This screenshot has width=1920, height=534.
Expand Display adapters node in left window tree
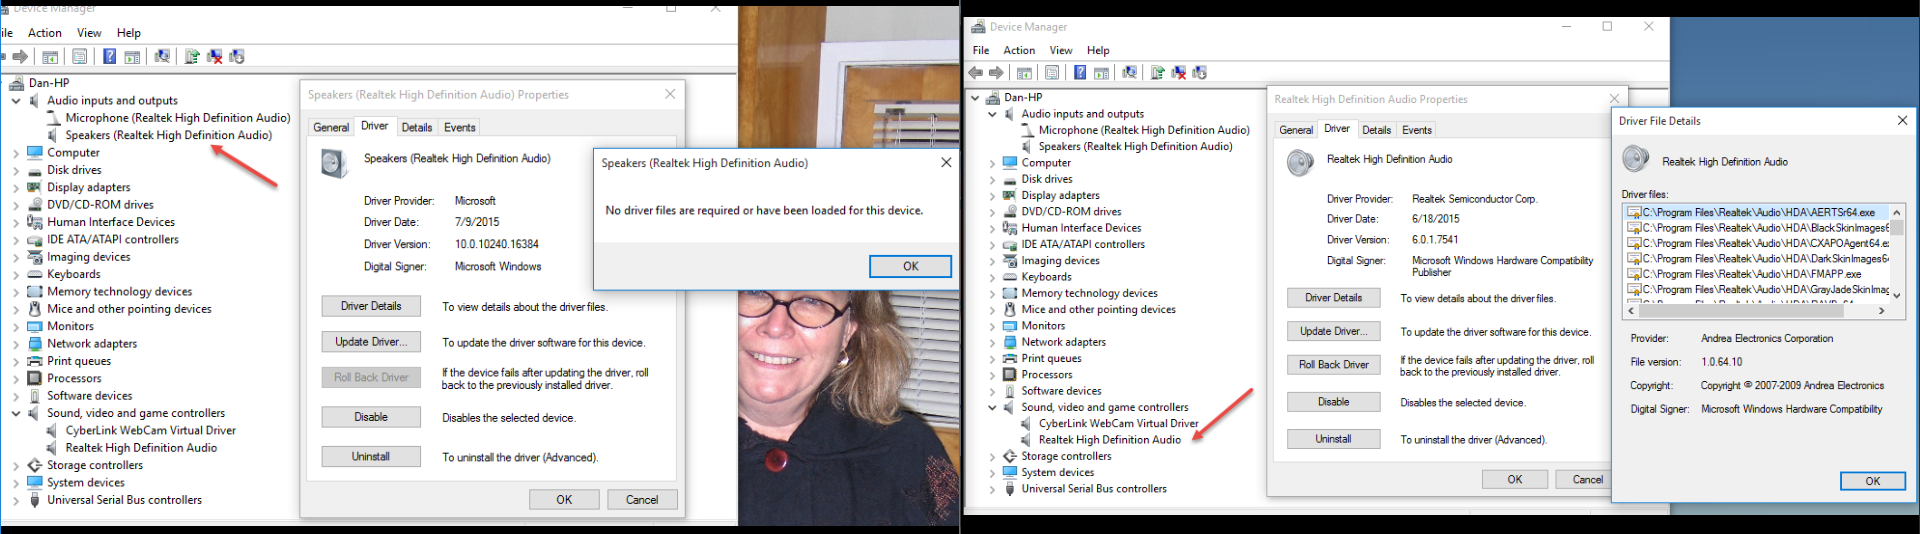click(x=16, y=188)
